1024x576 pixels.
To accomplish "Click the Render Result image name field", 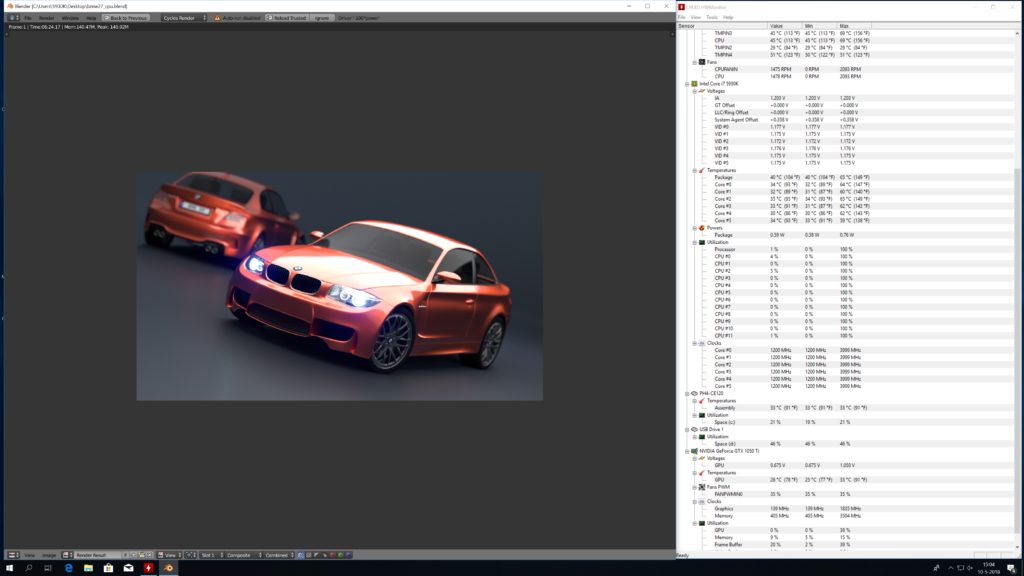I will [x=97, y=555].
